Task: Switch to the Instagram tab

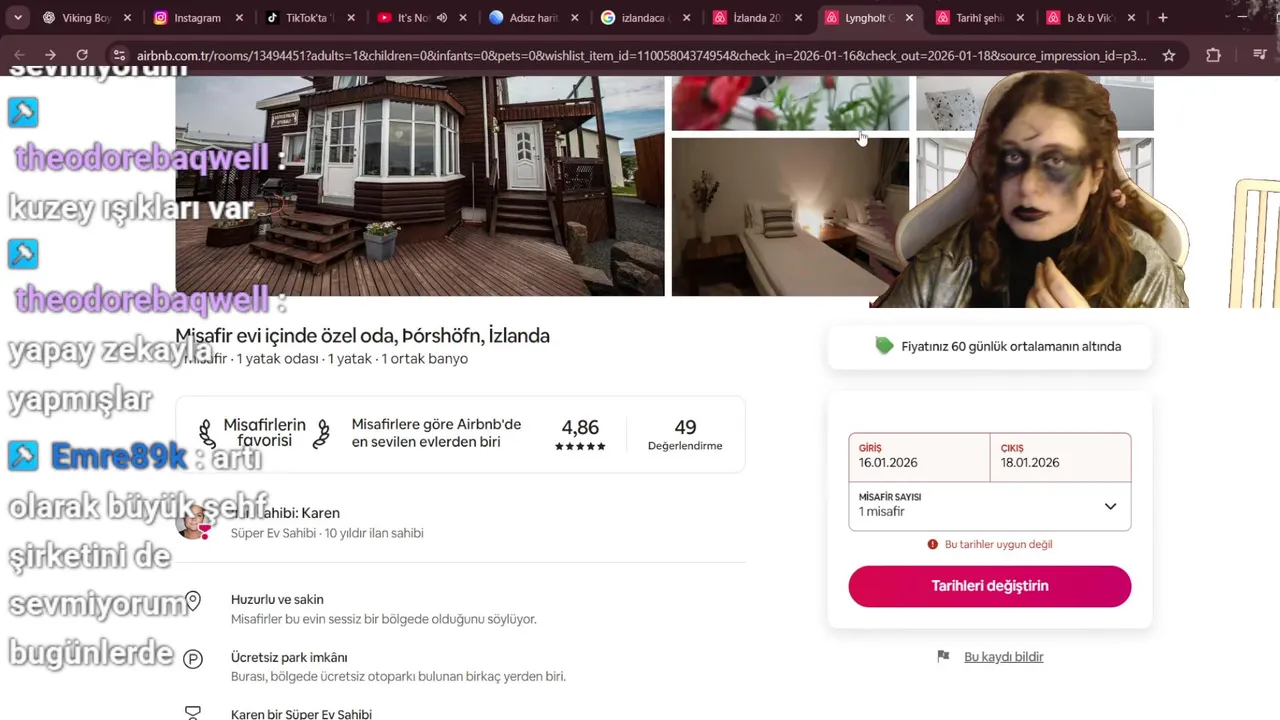Action: point(198,18)
